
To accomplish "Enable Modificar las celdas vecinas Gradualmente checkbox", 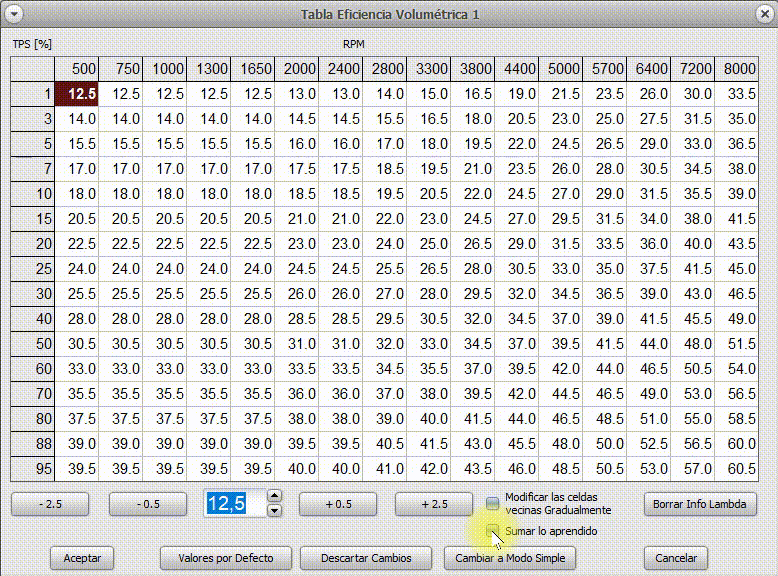I will tap(492, 503).
